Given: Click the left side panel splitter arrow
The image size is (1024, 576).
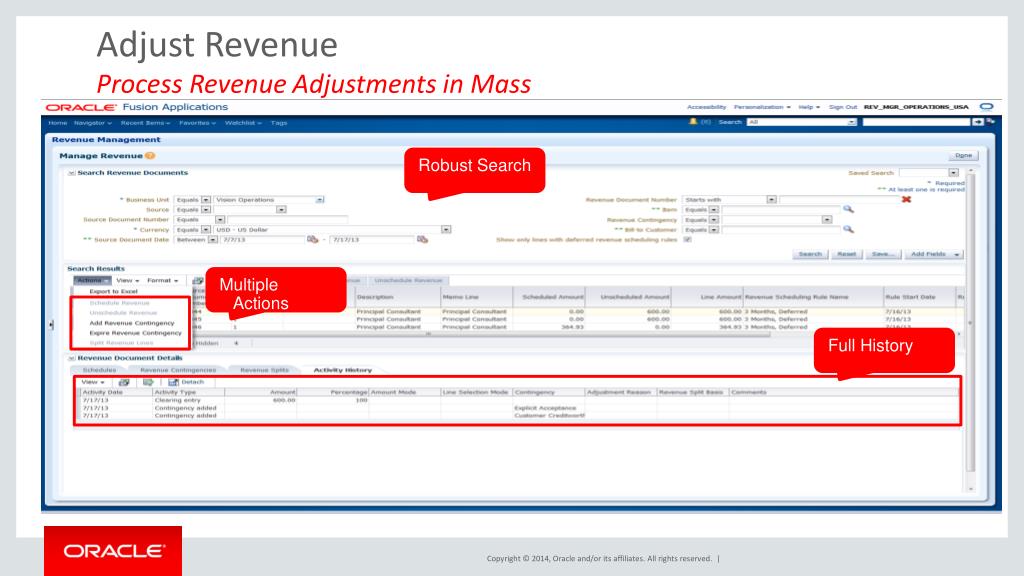Looking at the screenshot, I should coord(51,325).
